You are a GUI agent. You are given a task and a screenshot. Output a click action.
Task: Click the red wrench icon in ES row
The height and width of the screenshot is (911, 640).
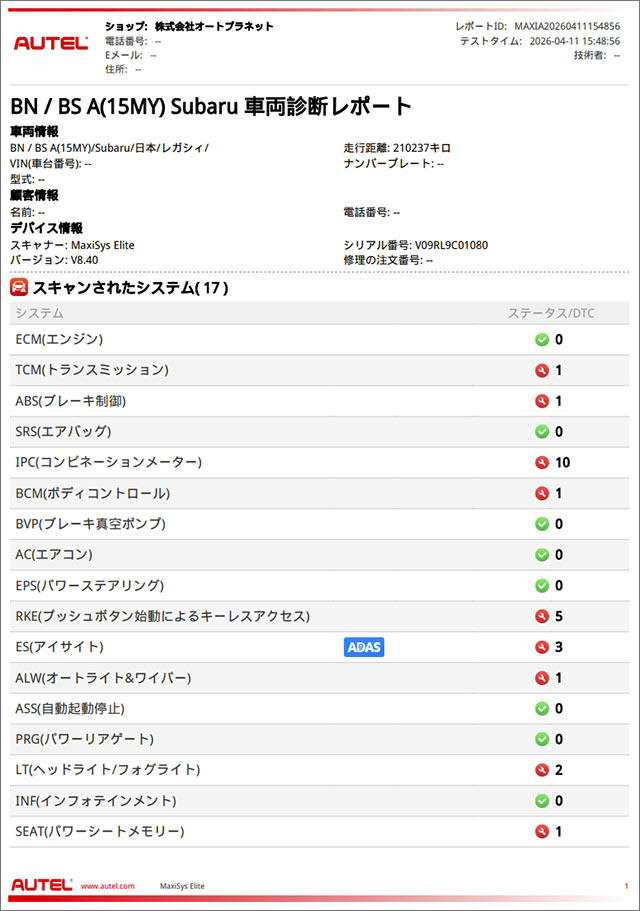[x=542, y=647]
